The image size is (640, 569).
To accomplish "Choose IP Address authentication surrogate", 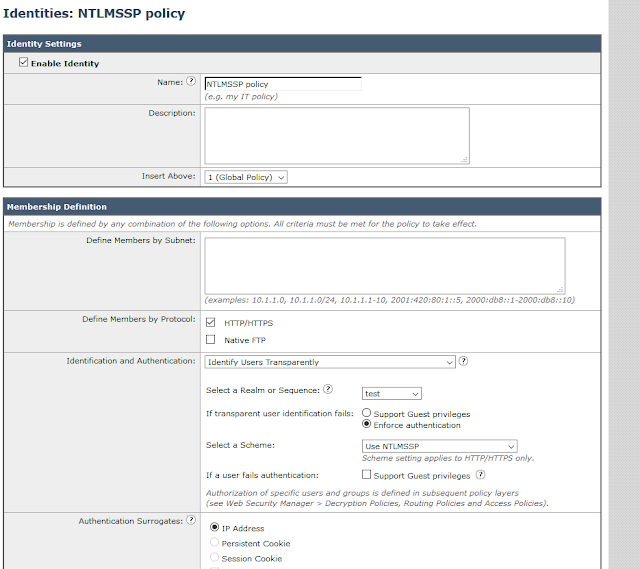I will [x=214, y=527].
